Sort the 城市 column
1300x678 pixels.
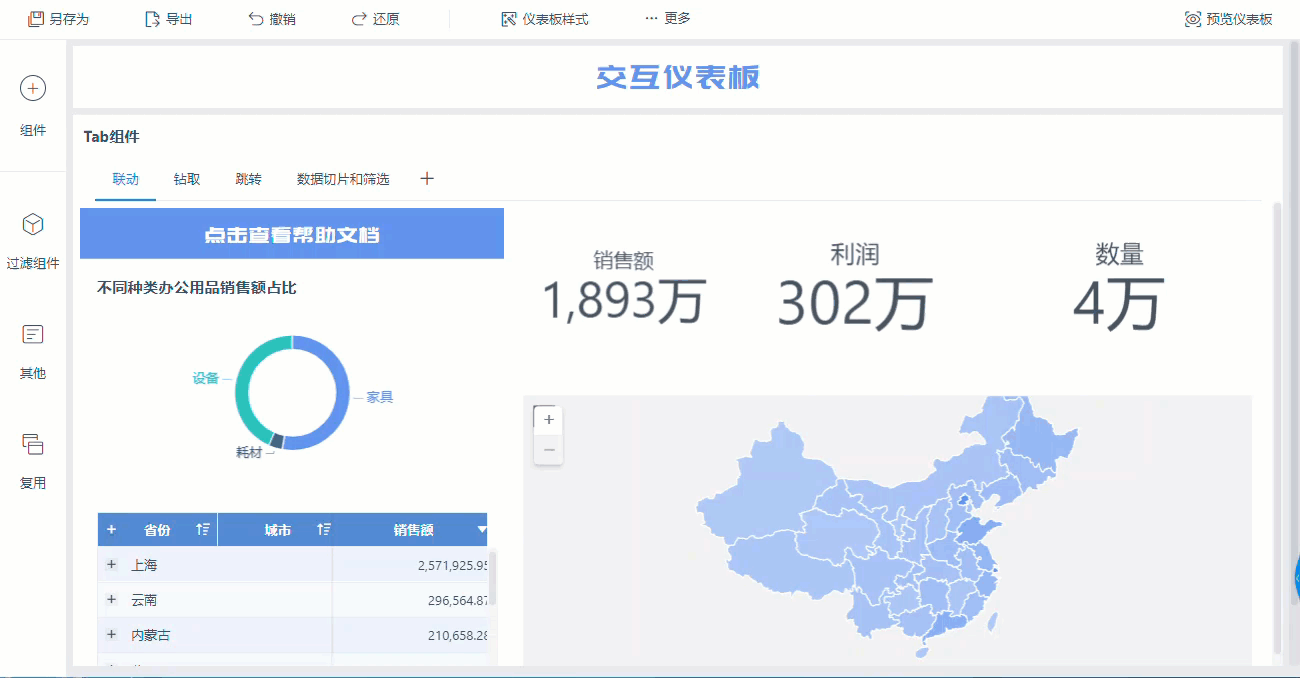(x=324, y=530)
